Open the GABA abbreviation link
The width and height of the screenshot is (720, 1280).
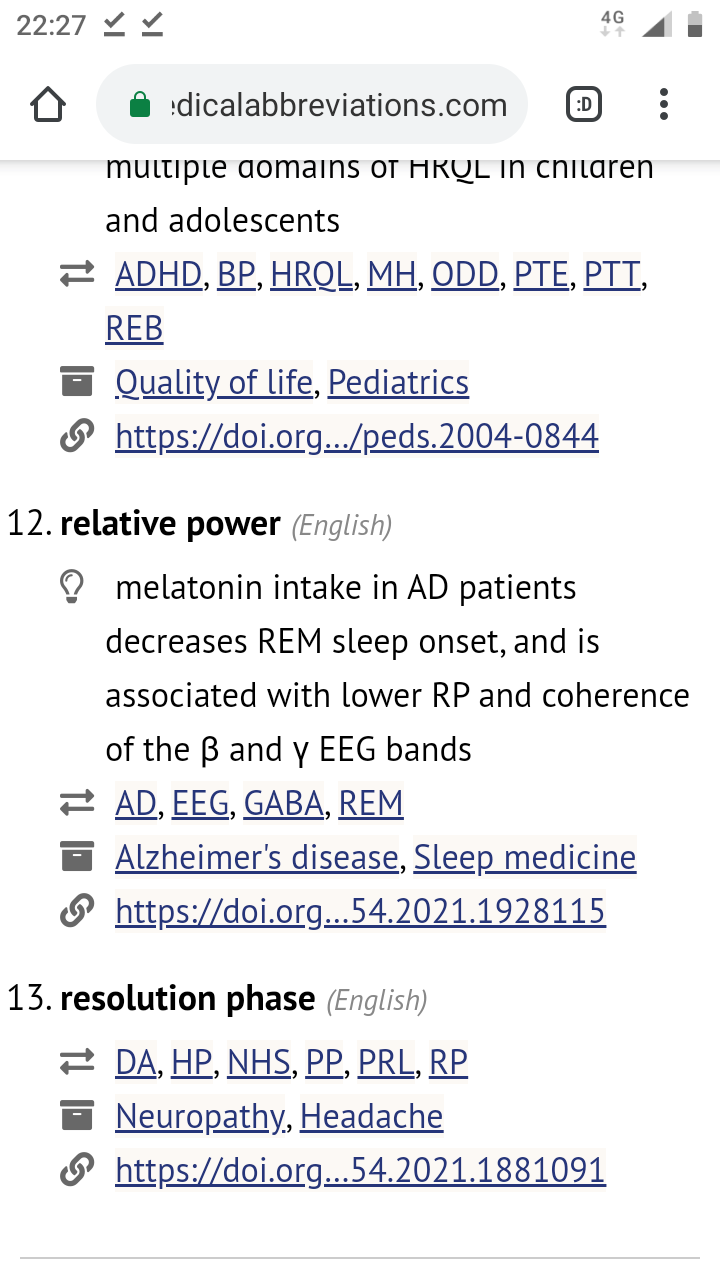click(284, 804)
